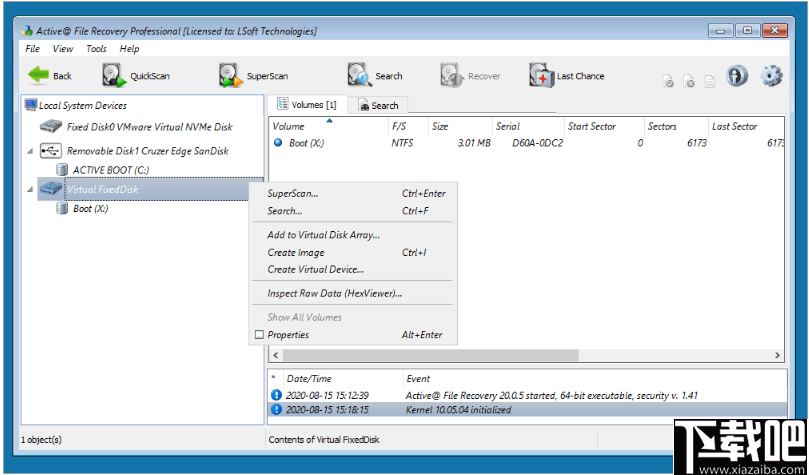Open the View menu

click(x=62, y=48)
